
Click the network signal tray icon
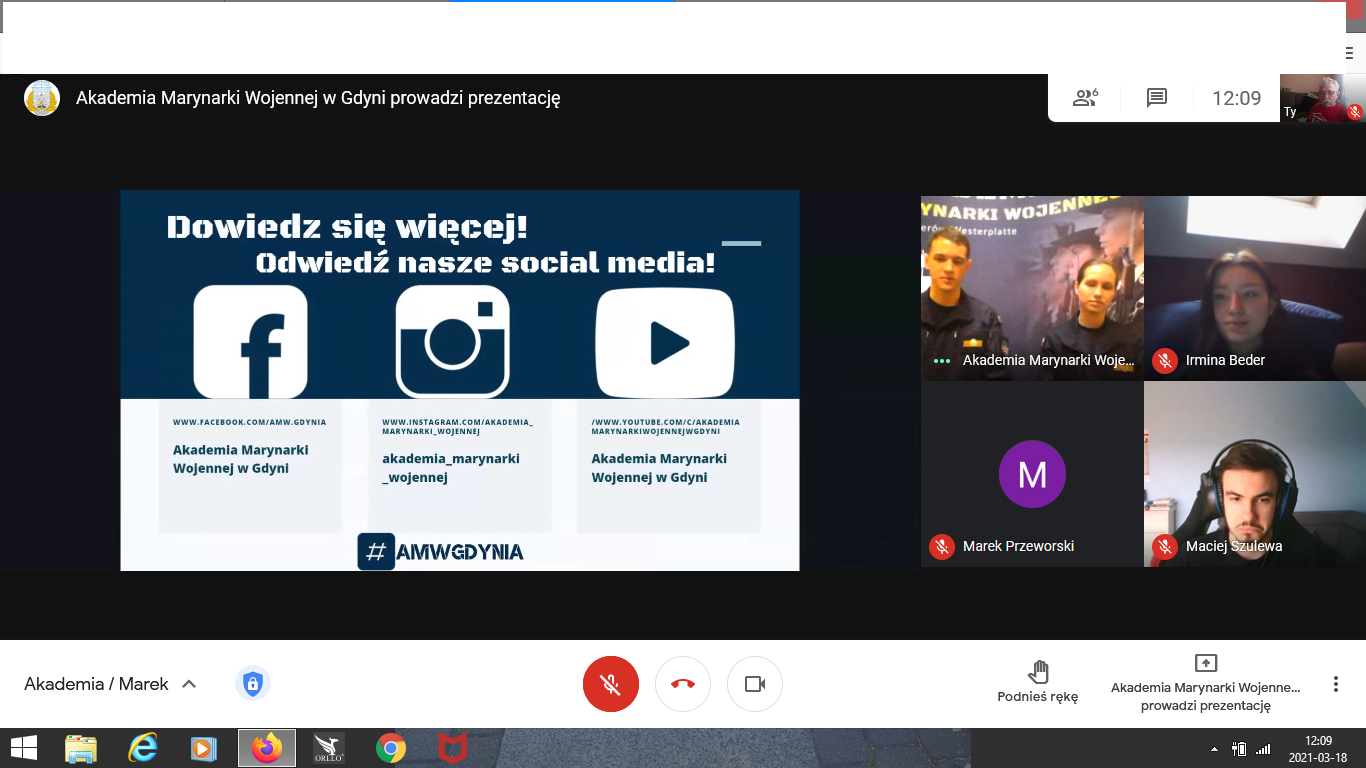(x=1263, y=749)
